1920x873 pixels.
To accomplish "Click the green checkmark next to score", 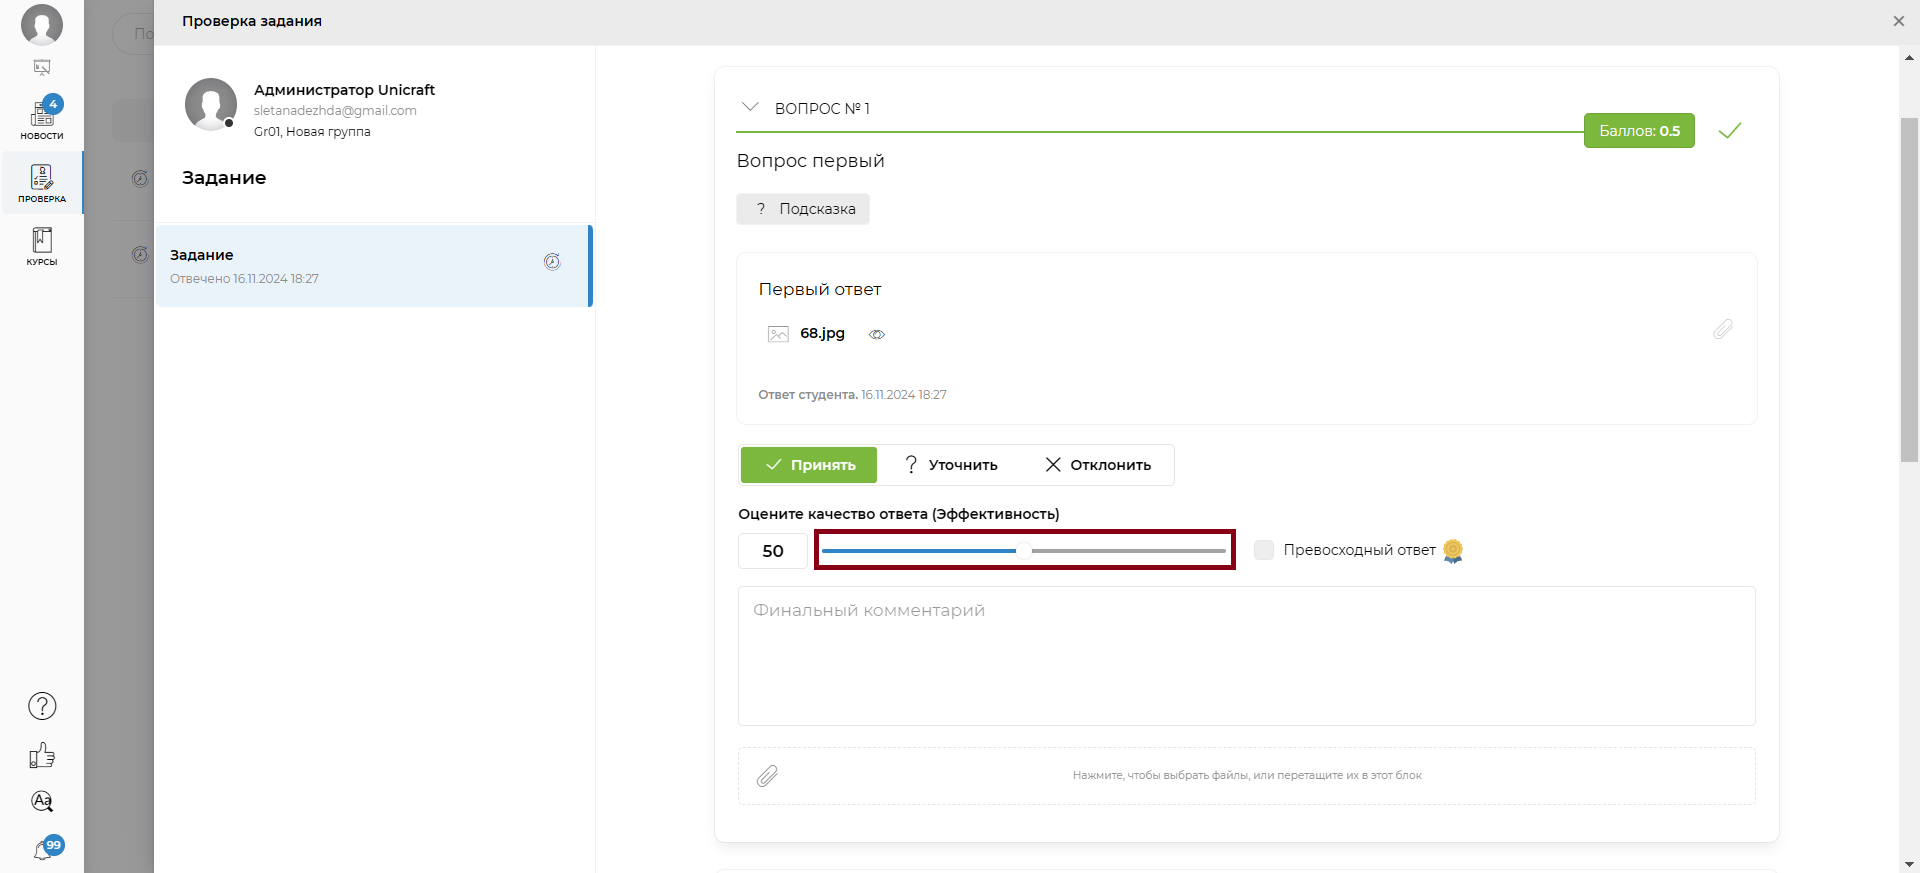I will 1730,130.
